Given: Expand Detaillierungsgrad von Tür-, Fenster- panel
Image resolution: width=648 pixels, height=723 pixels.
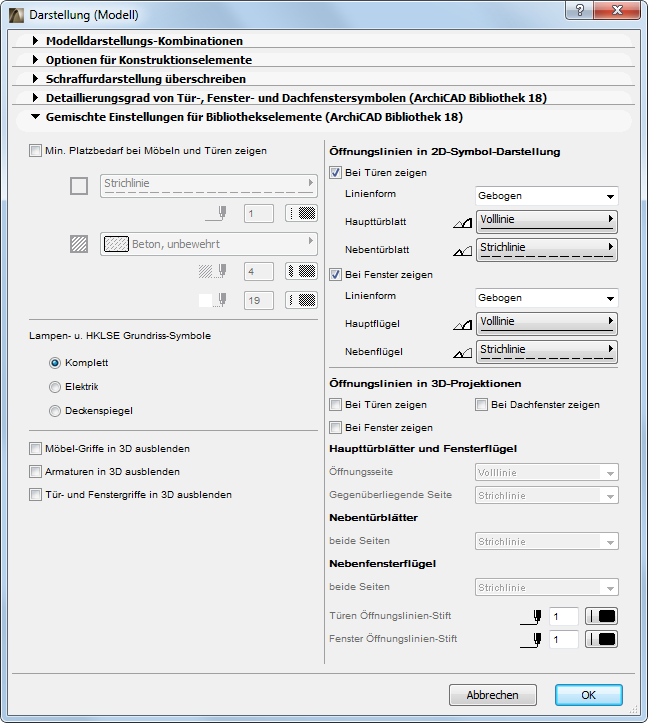Looking at the screenshot, I should (x=35, y=98).
